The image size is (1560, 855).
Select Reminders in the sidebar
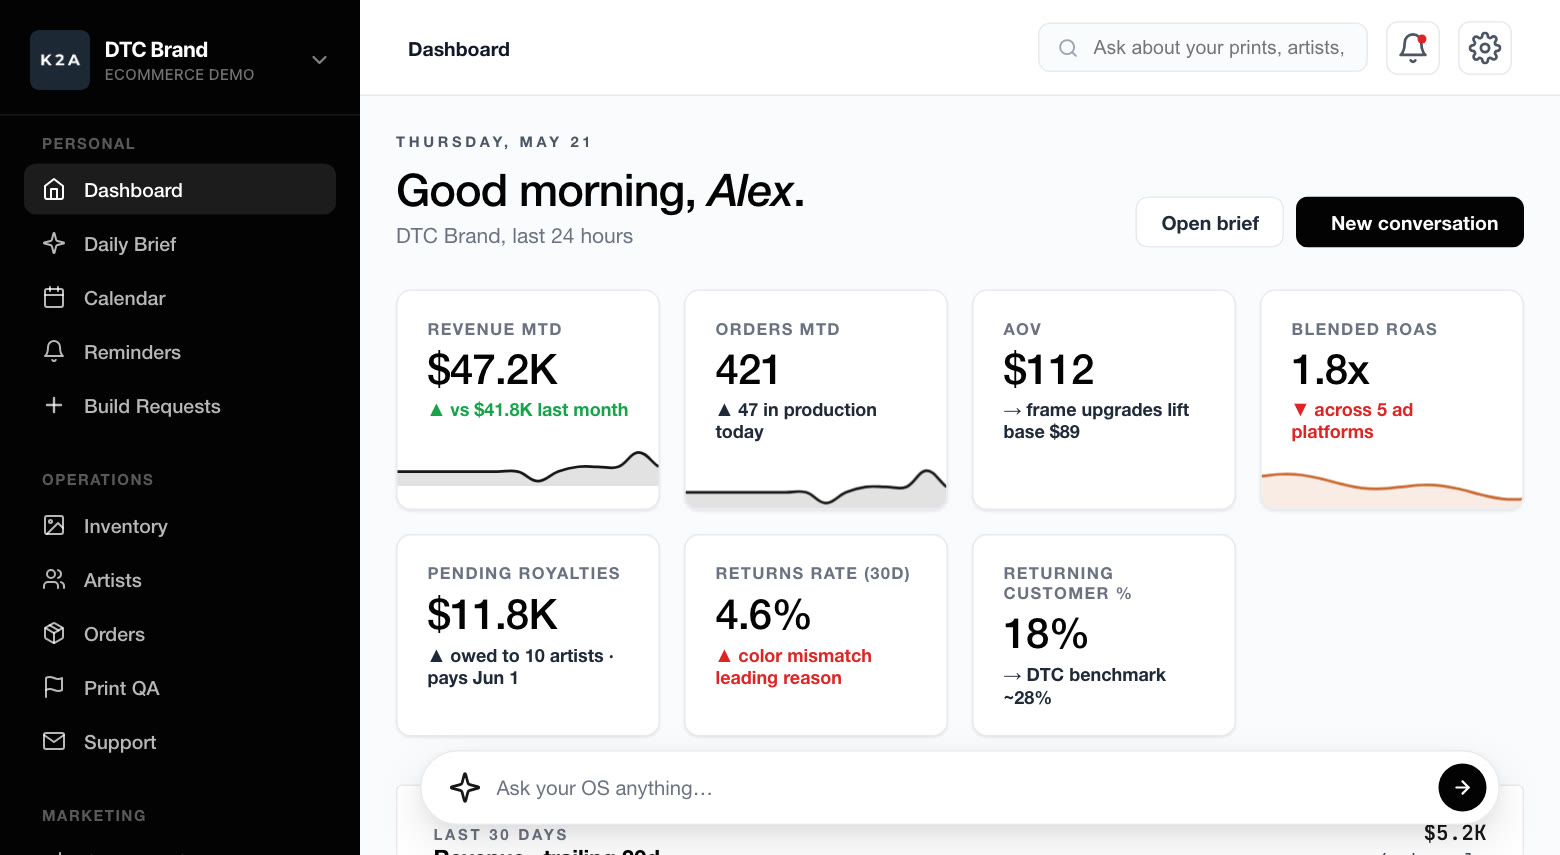pos(180,352)
